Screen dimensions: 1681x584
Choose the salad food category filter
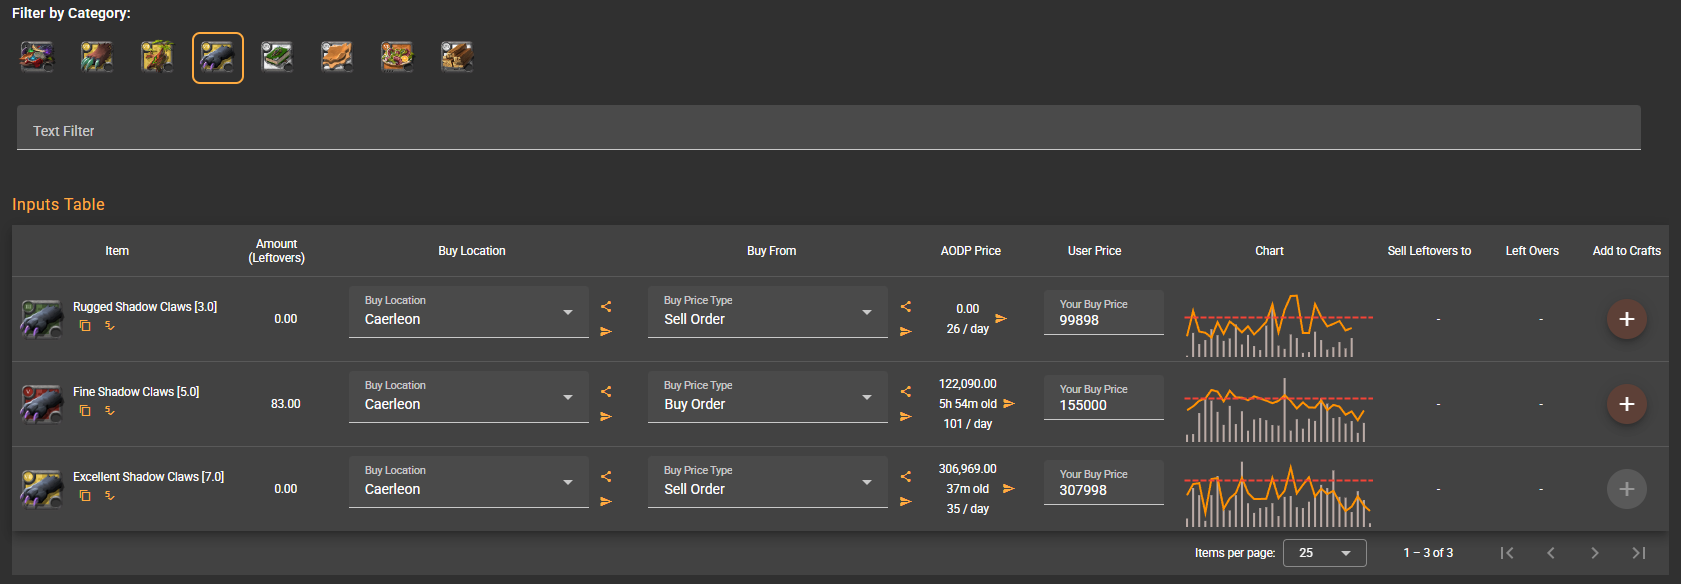397,58
